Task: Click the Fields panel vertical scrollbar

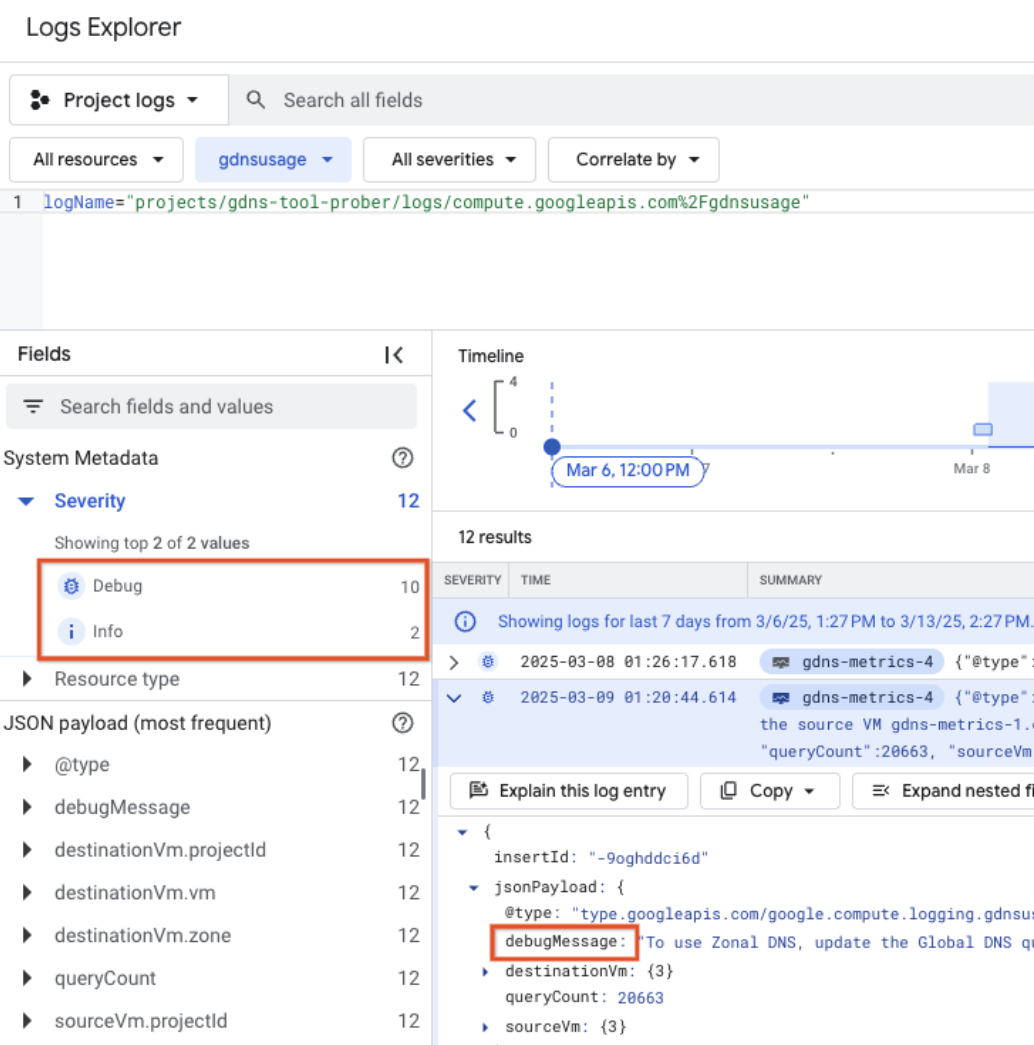Action: pos(423,784)
